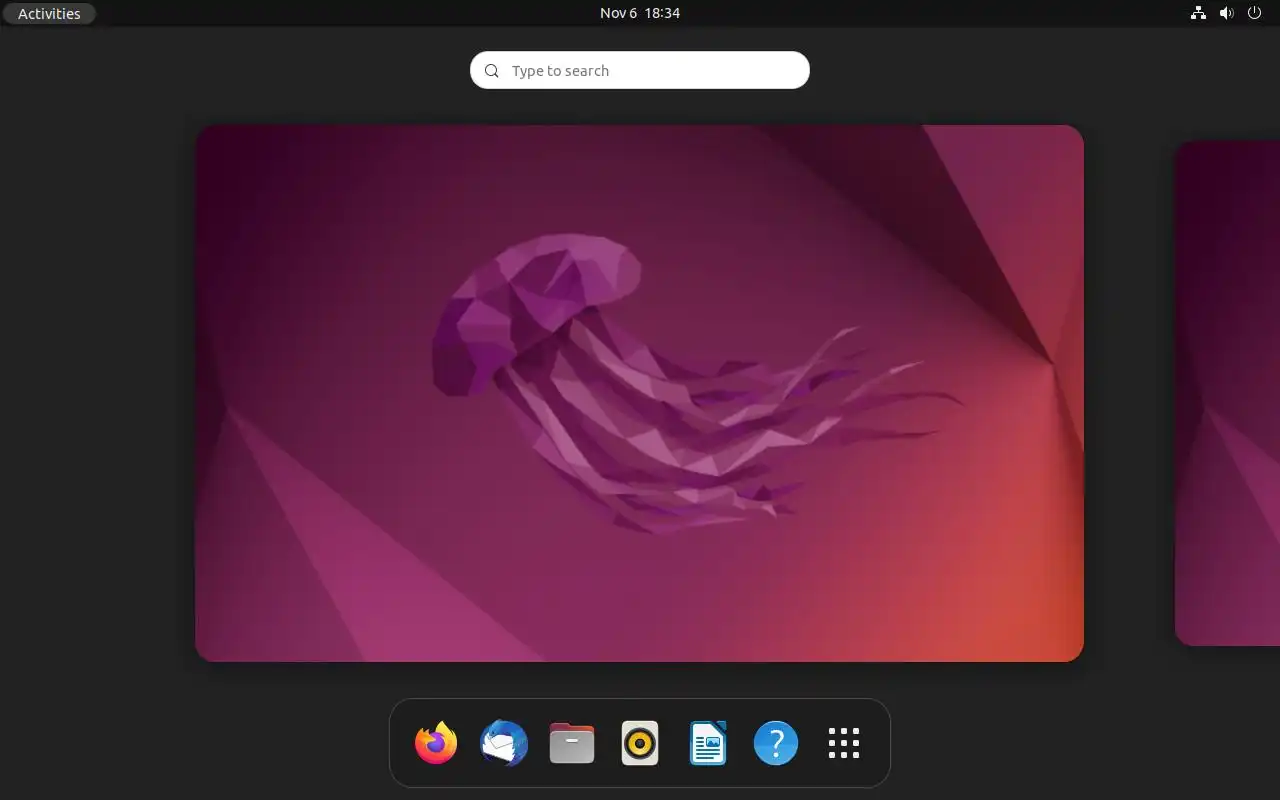Click the network status icon
The image size is (1280, 800).
[1198, 13]
